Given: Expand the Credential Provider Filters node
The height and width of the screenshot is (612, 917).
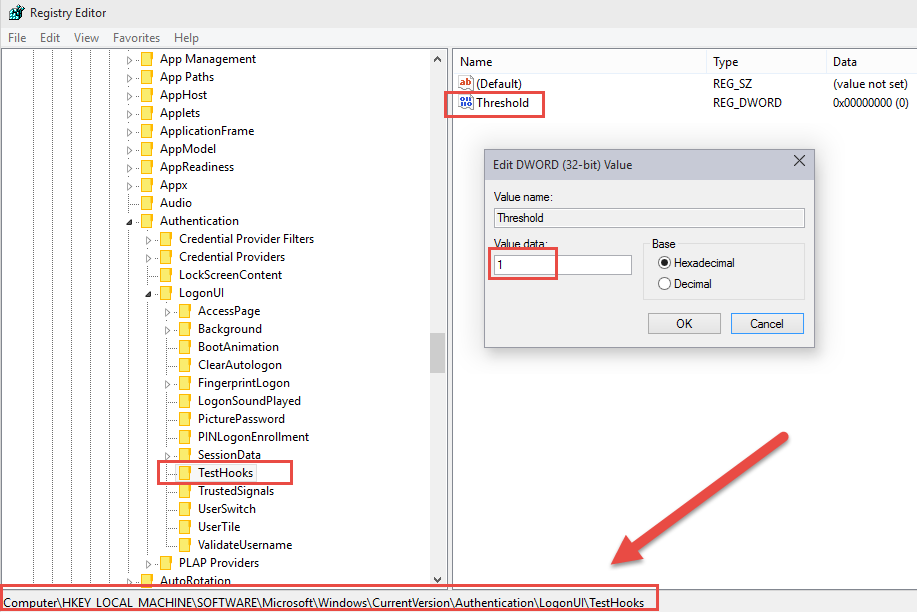Looking at the screenshot, I should pos(149,240).
